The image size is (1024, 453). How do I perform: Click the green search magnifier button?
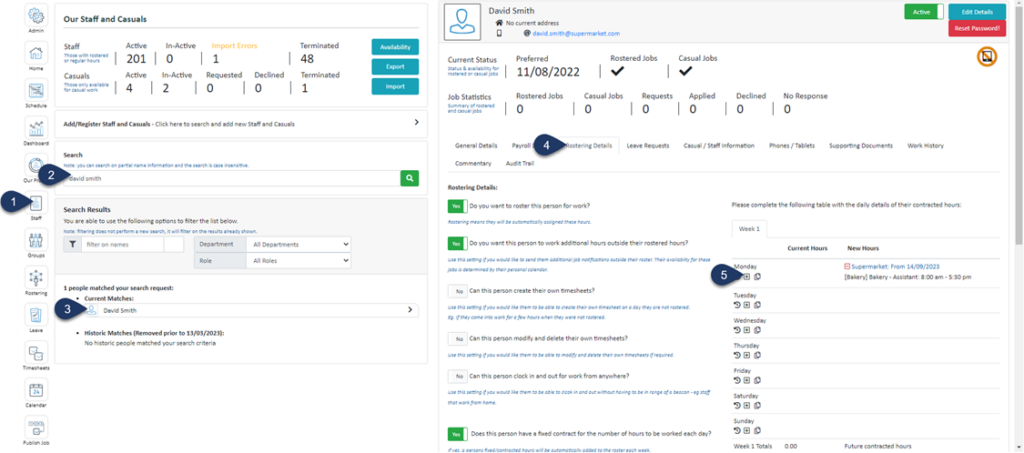point(409,178)
